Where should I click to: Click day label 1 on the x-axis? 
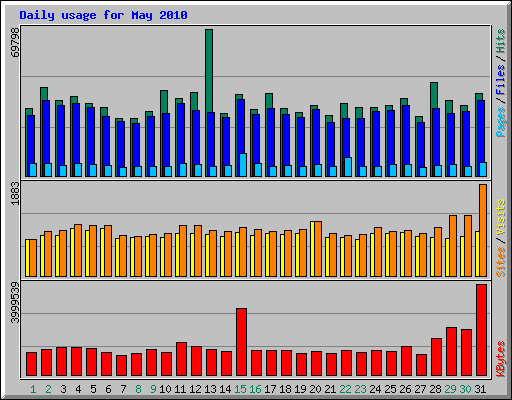tap(33, 389)
